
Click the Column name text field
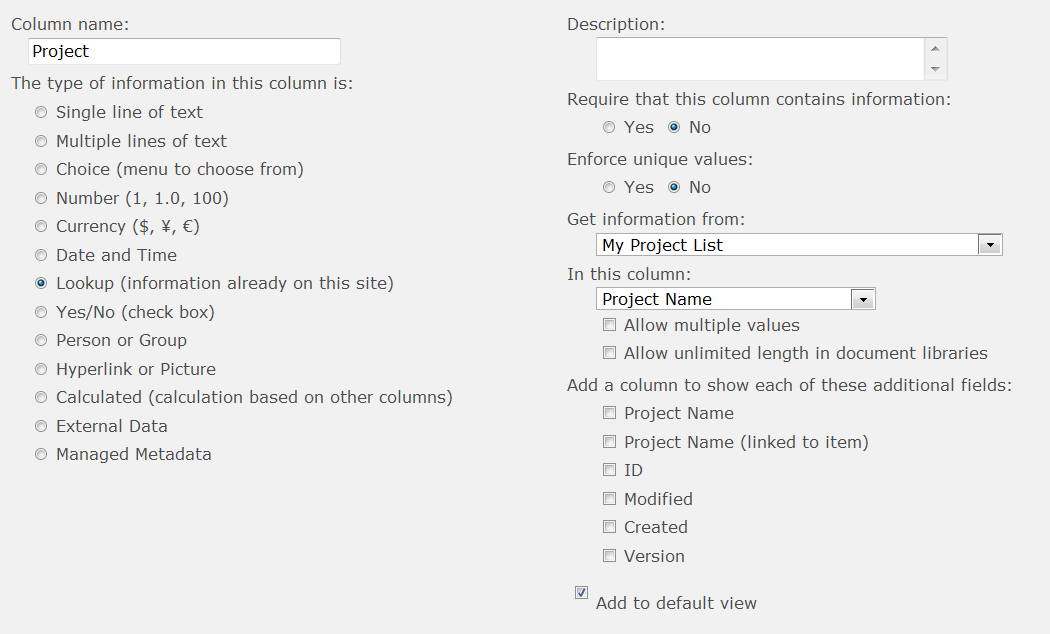tap(184, 51)
